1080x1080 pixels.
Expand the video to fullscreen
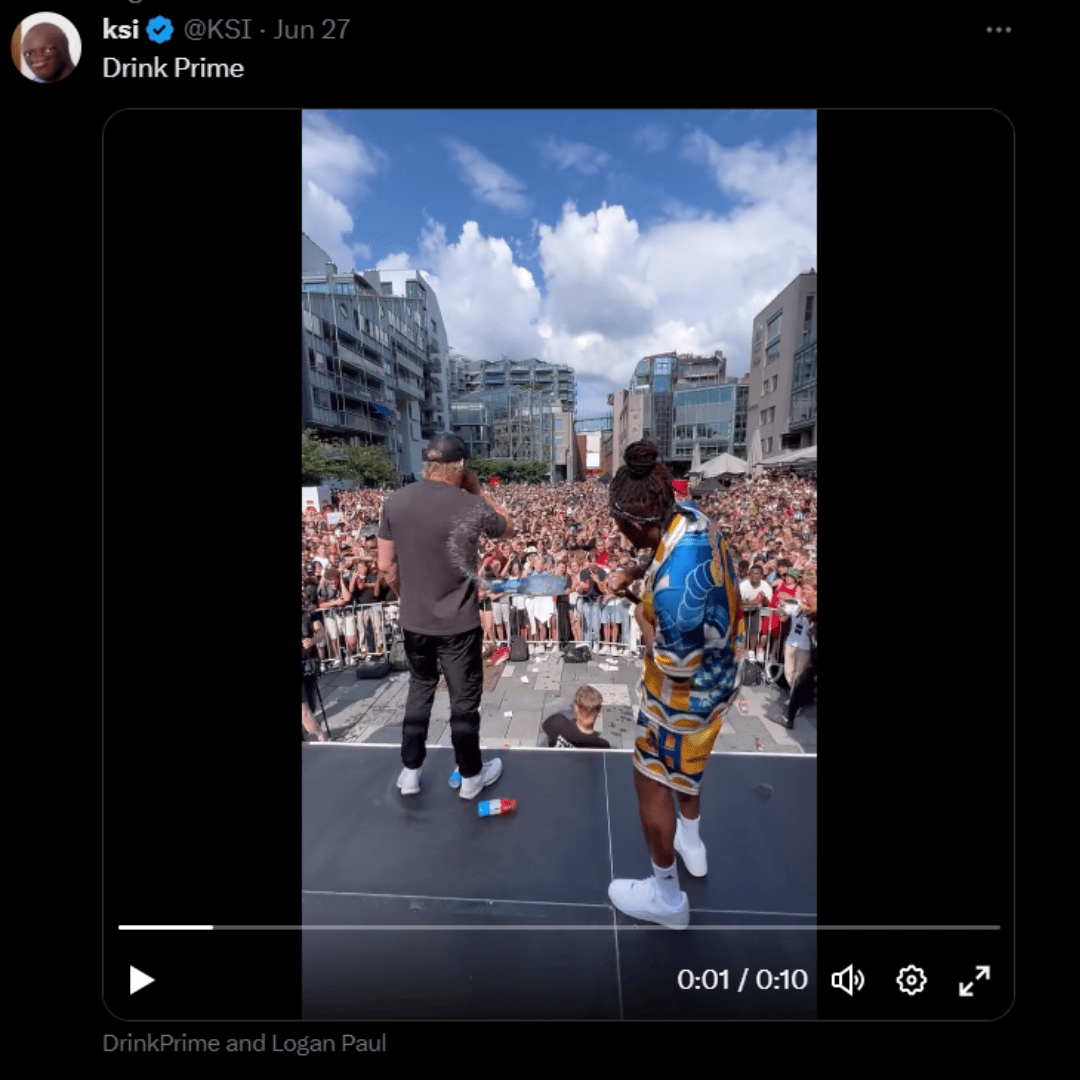[x=975, y=979]
